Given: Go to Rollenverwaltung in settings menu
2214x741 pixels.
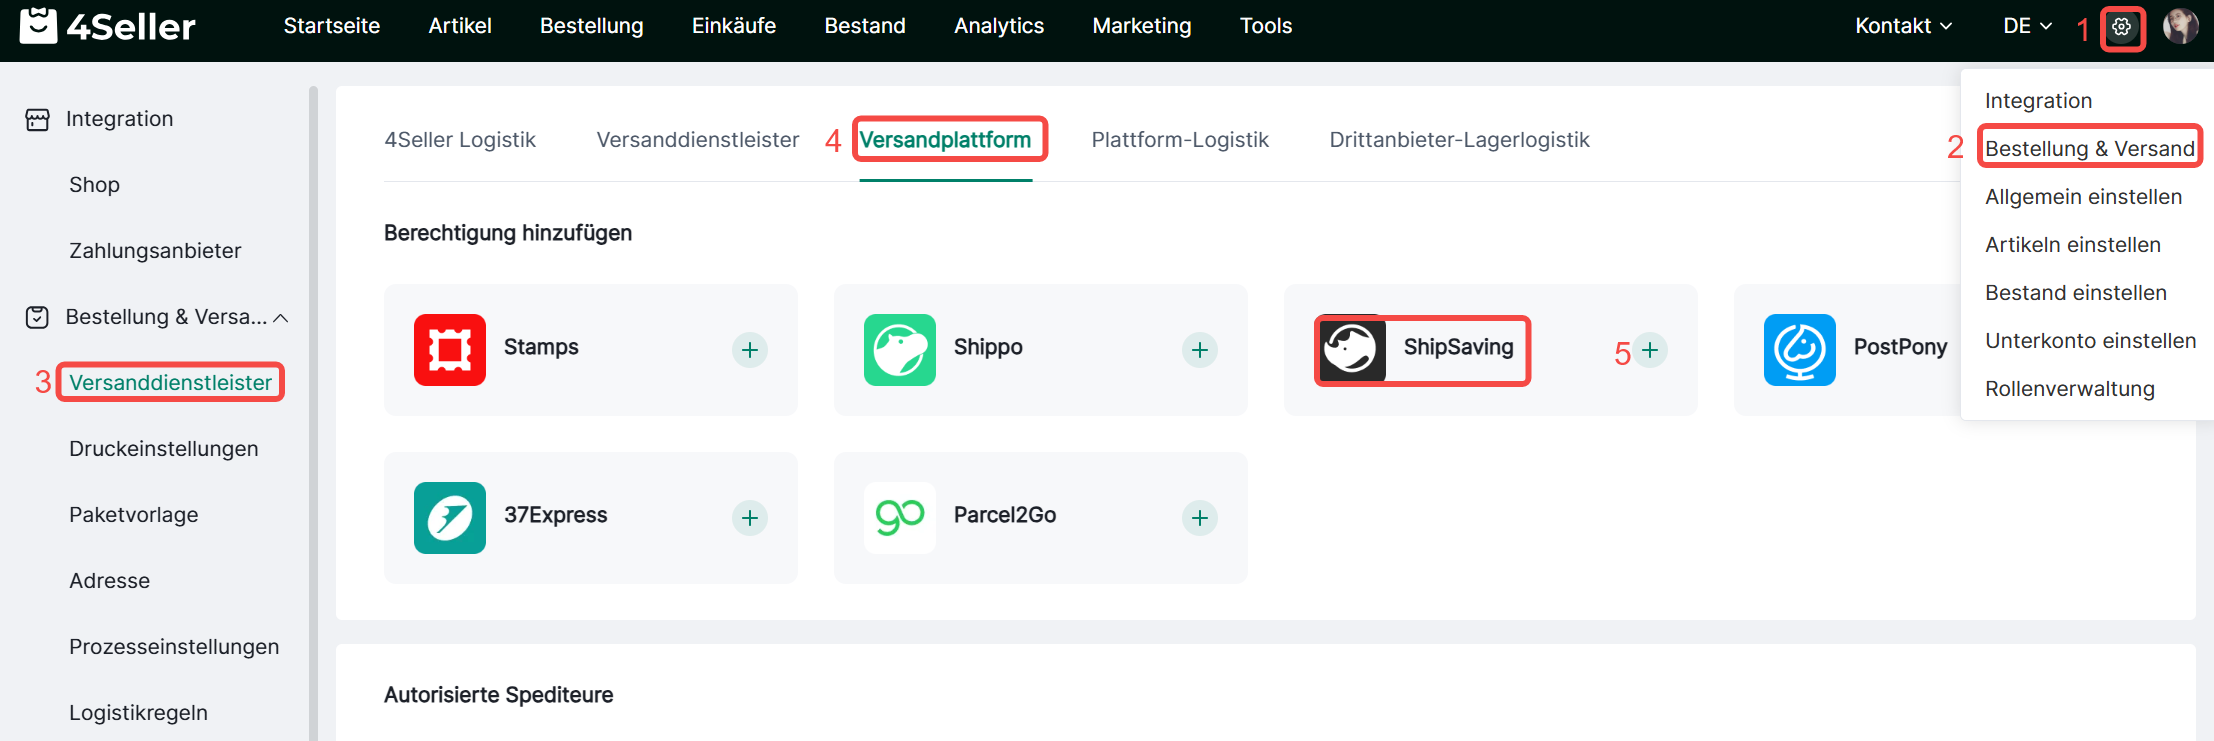Looking at the screenshot, I should pyautogui.click(x=2069, y=389).
